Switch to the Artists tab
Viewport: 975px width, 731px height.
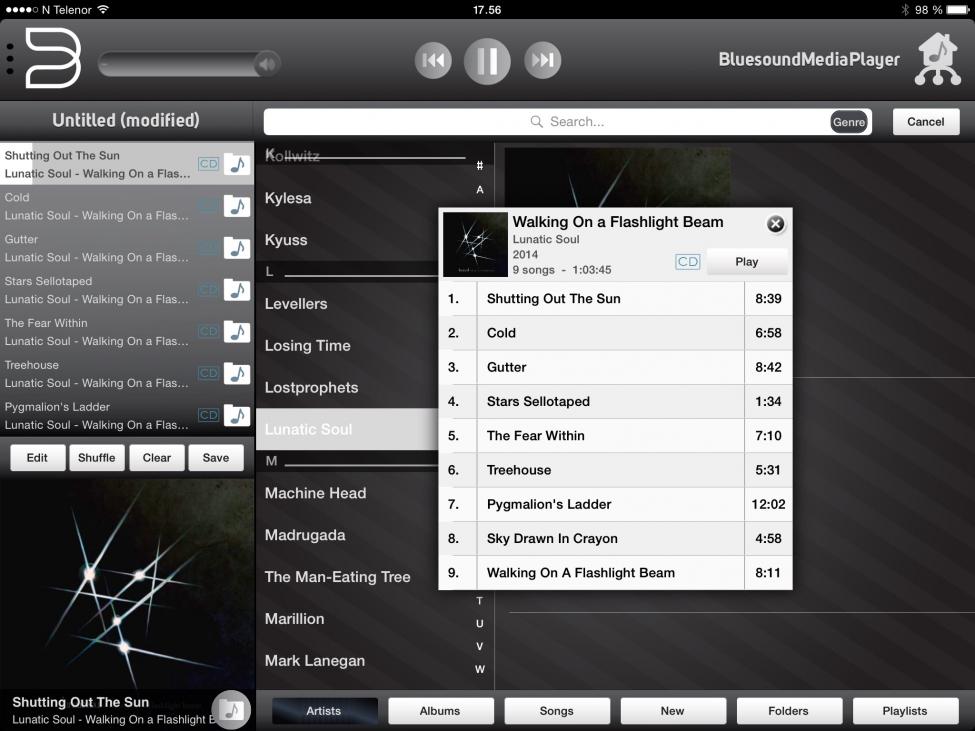[x=324, y=710]
